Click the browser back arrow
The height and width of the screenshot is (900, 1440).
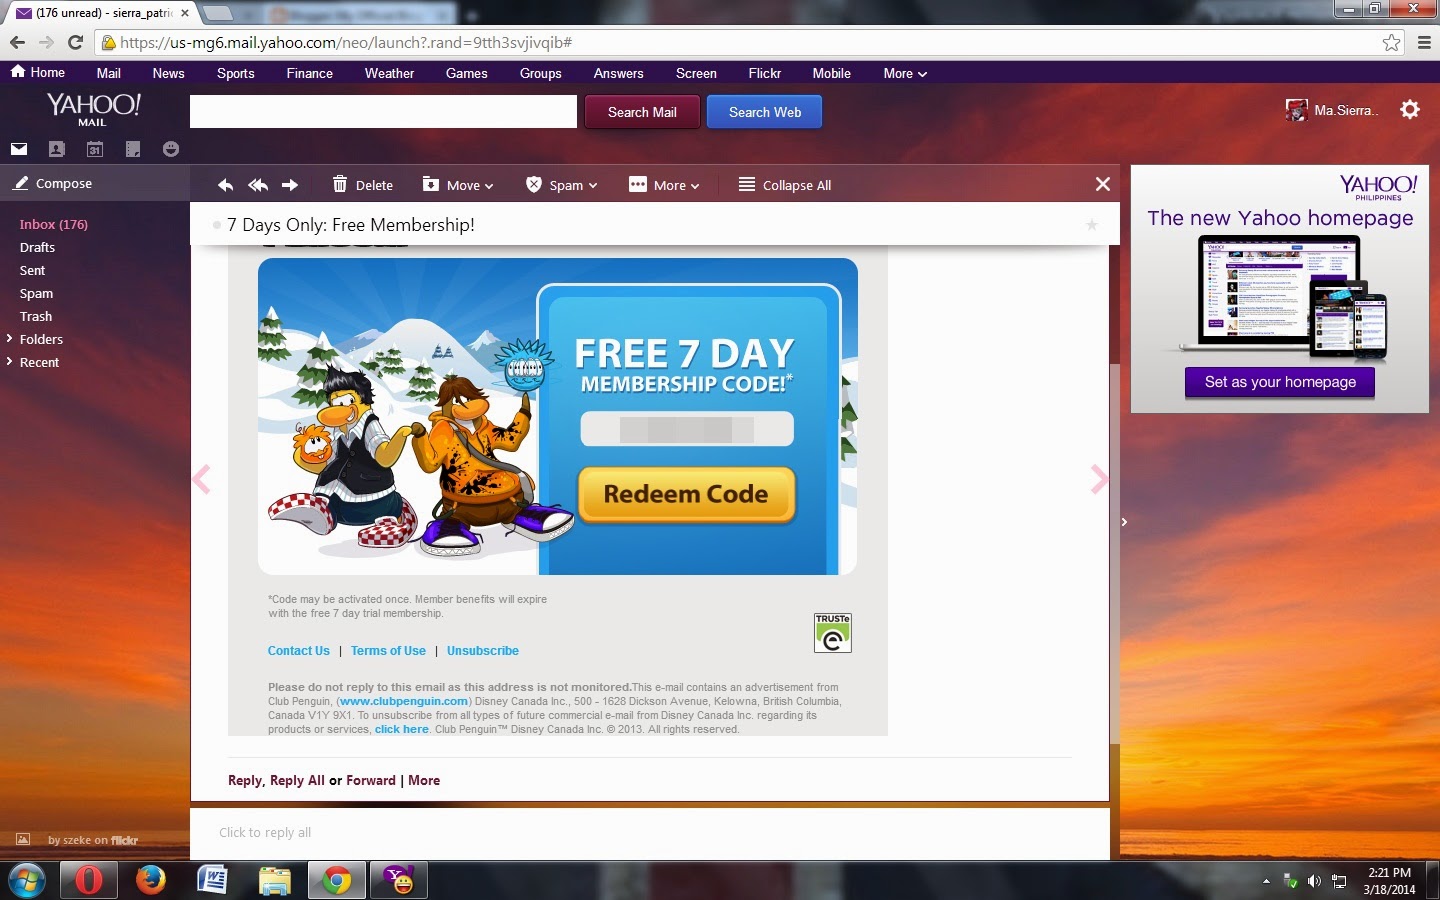[17, 42]
